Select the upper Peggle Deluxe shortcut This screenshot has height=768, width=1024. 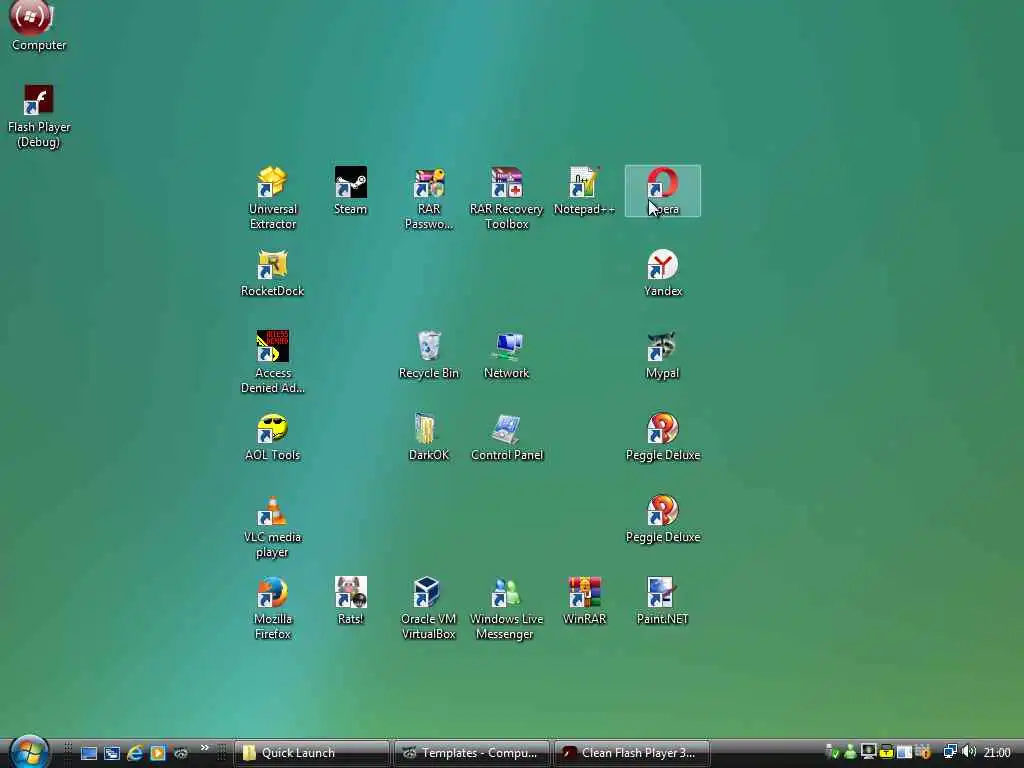tap(663, 437)
